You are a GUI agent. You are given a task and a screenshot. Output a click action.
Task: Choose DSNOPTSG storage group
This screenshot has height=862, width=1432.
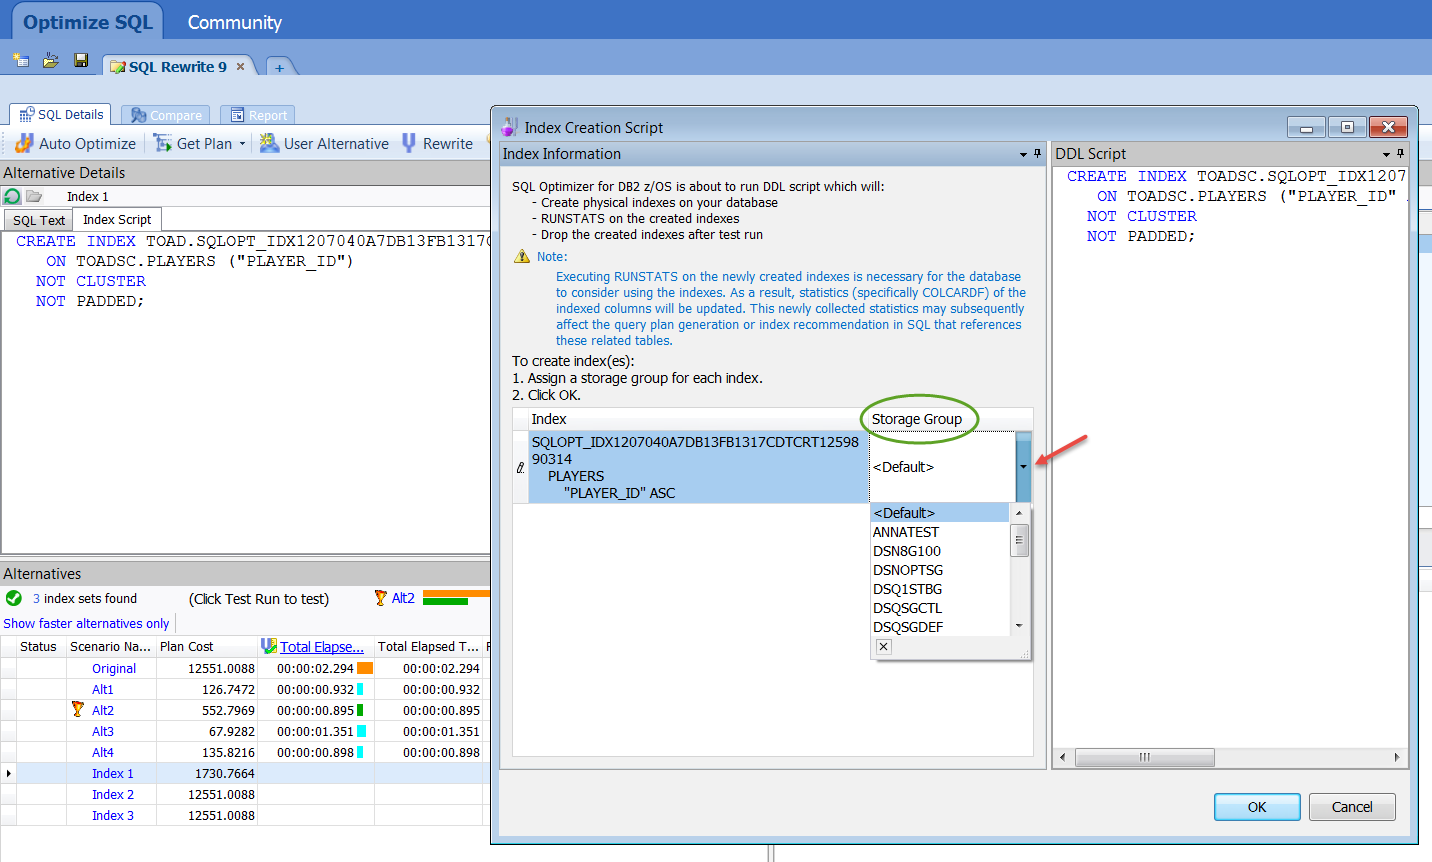coord(940,570)
